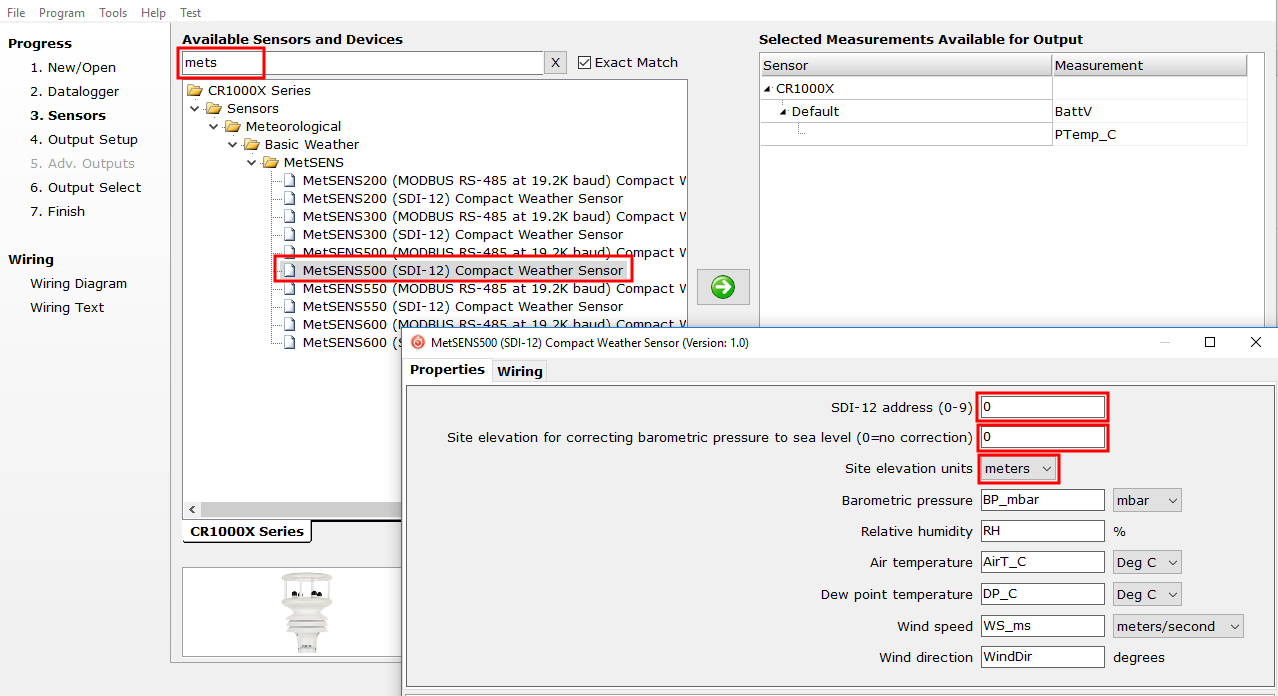
Task: Select MetSENS300 (SDI-12) Compact Weather Sensor
Action: pos(462,235)
